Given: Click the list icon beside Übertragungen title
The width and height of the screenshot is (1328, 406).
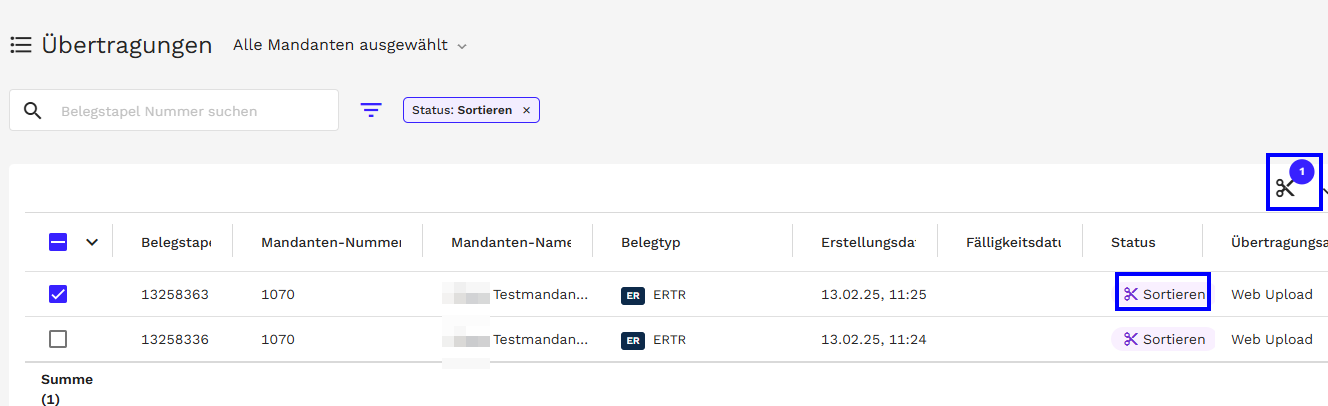Looking at the screenshot, I should 21,45.
